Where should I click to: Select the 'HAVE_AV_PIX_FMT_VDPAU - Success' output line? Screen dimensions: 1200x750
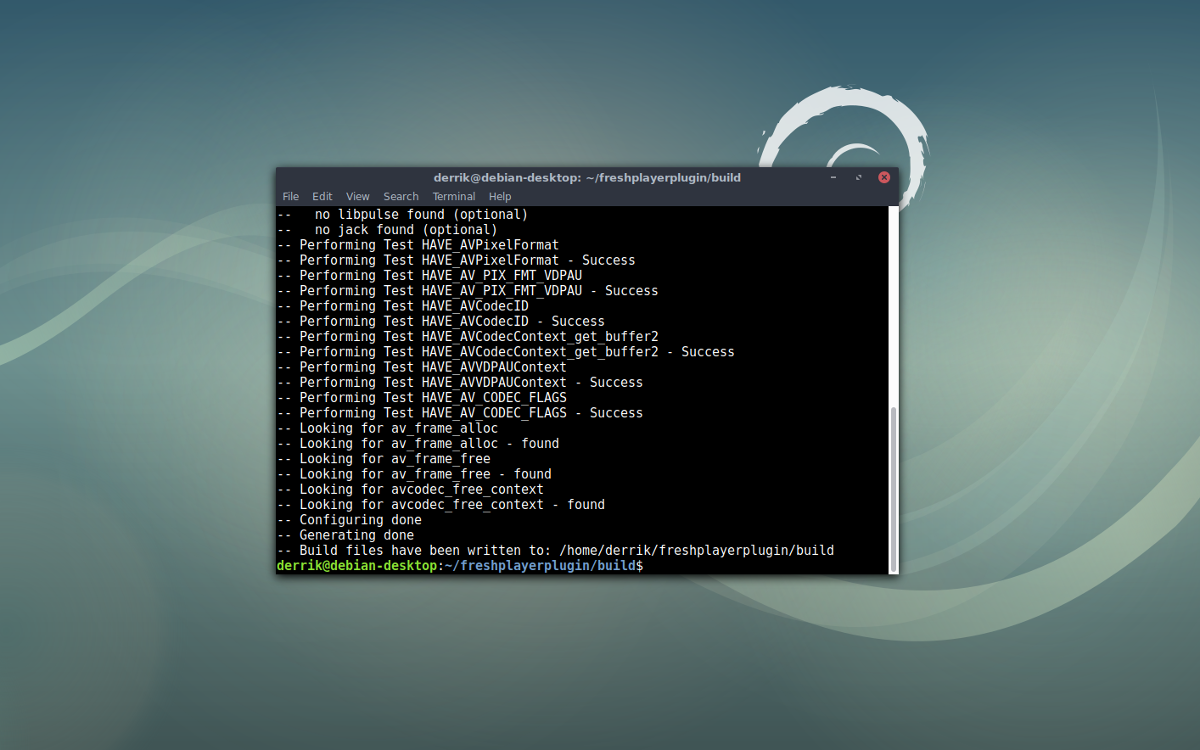tap(467, 291)
